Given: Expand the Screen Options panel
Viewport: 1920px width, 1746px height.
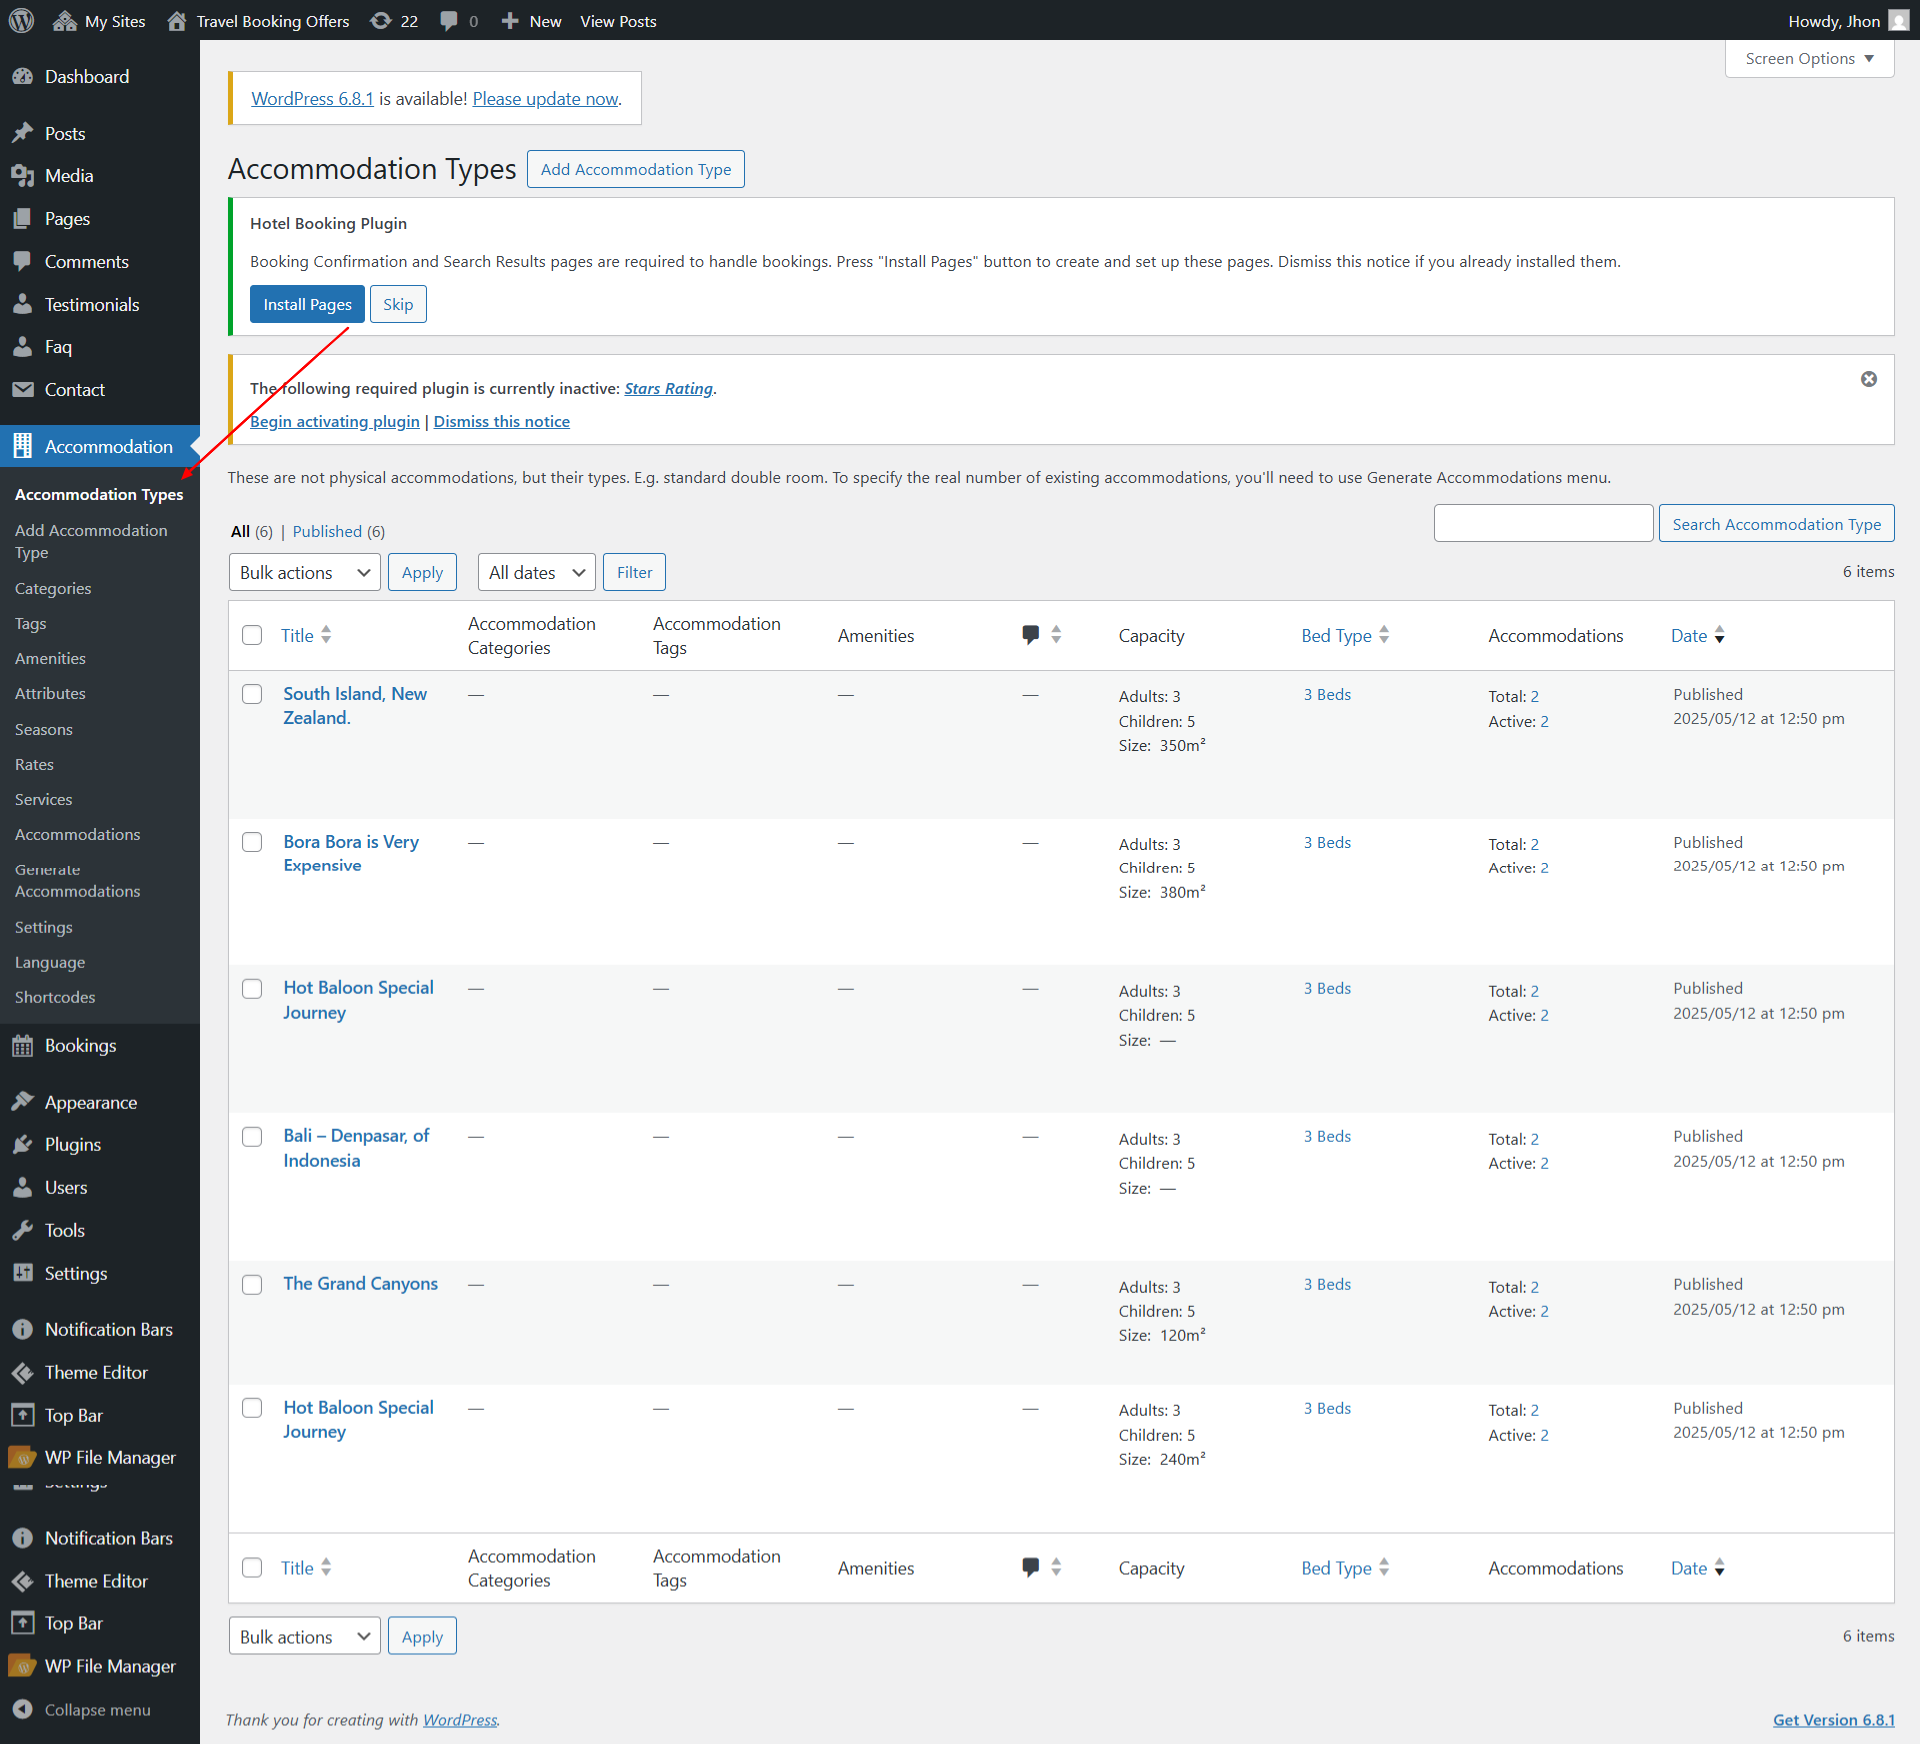Looking at the screenshot, I should [x=1809, y=59].
